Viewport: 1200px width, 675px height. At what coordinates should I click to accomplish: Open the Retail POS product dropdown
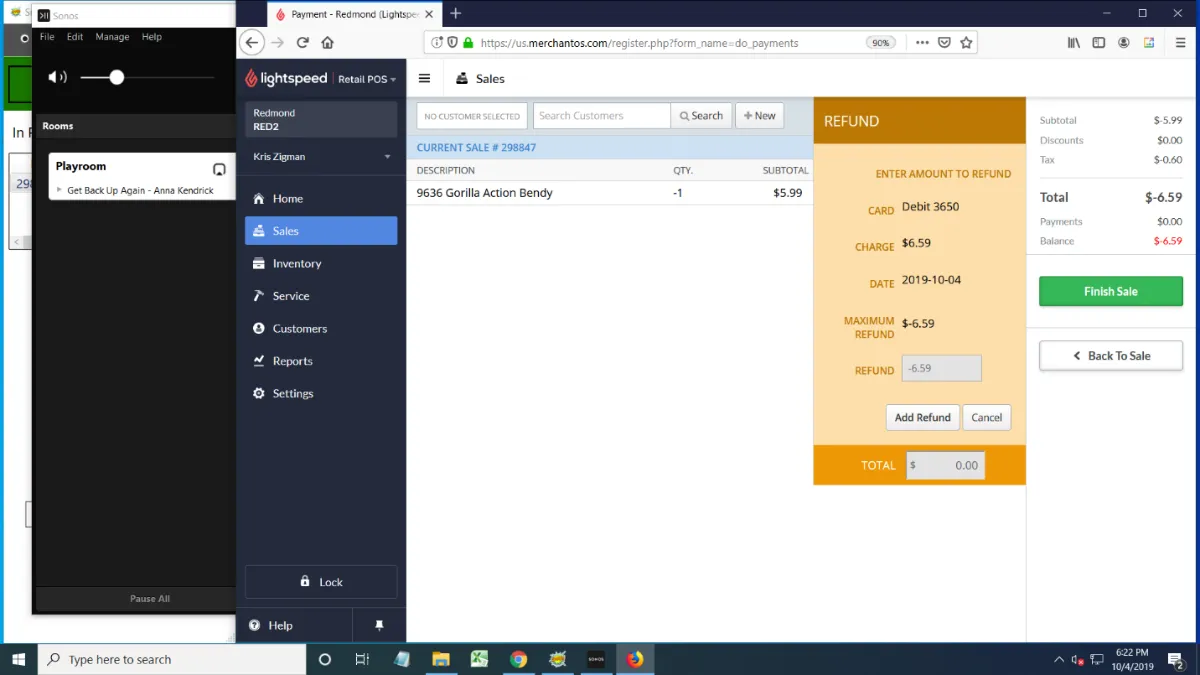click(367, 79)
